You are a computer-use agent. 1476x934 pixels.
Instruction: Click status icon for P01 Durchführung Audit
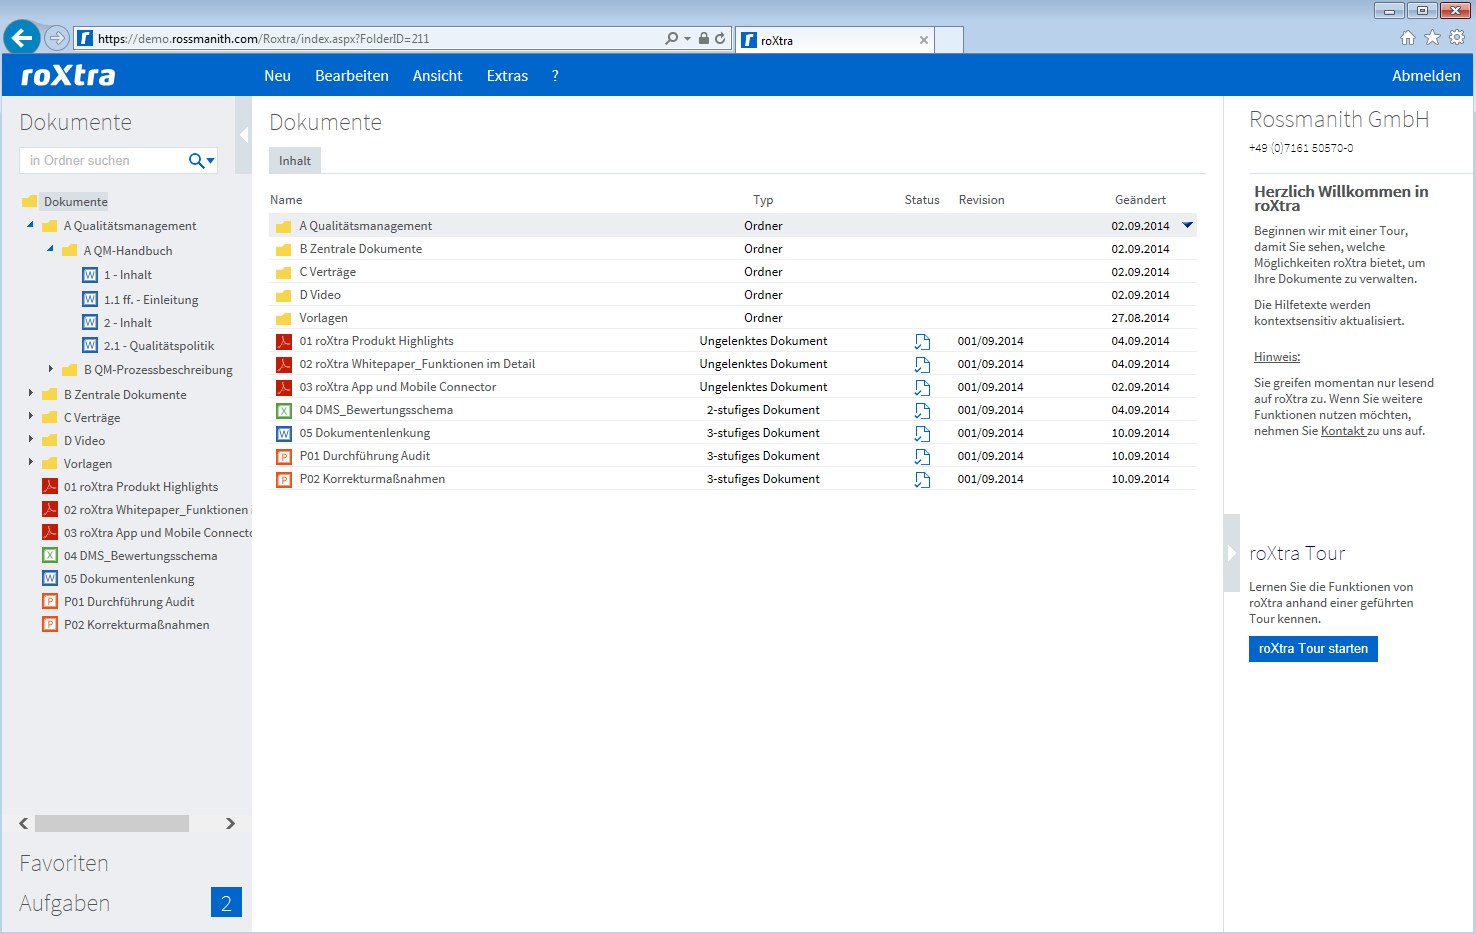(922, 457)
